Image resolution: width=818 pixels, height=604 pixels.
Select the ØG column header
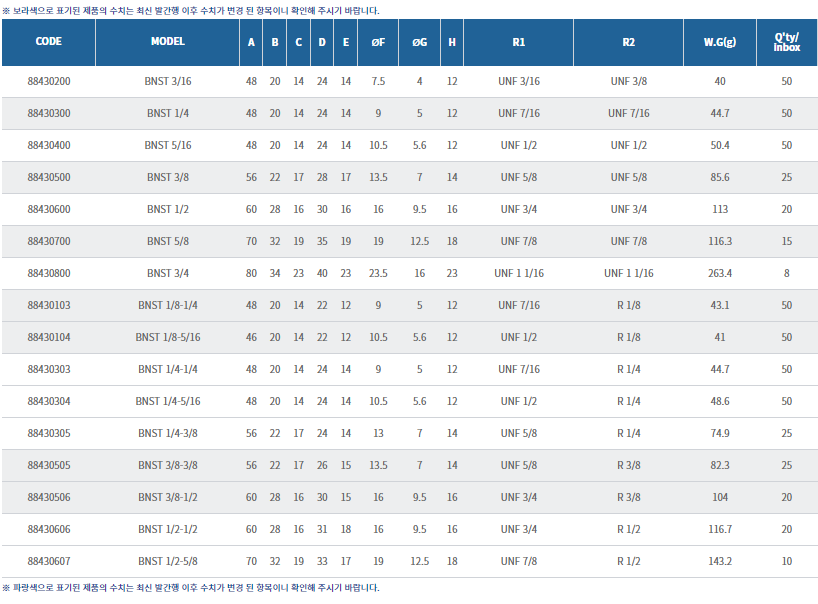point(419,43)
